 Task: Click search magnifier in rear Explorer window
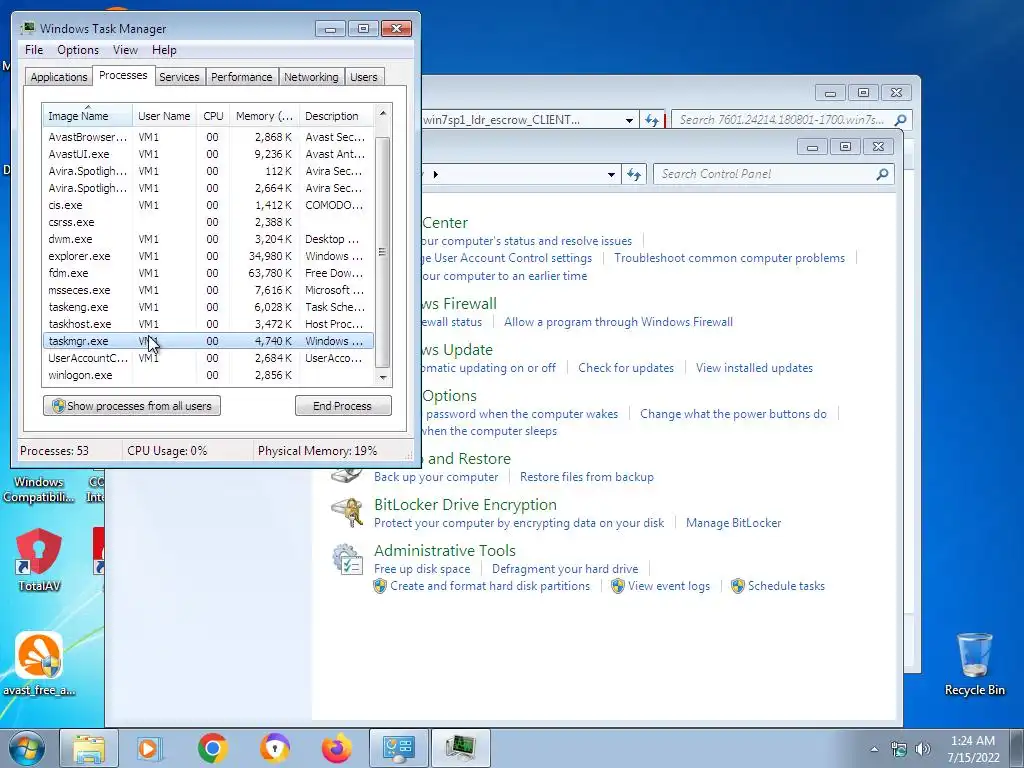click(901, 120)
